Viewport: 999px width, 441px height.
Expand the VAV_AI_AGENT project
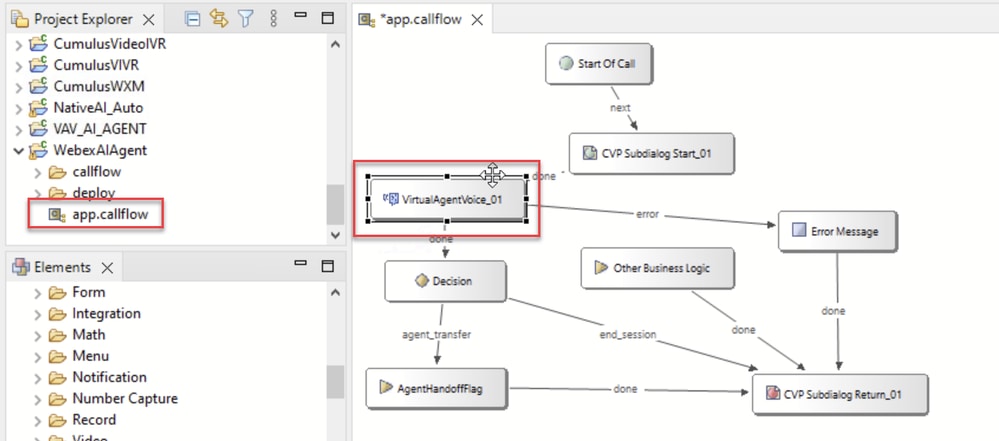(x=18, y=130)
